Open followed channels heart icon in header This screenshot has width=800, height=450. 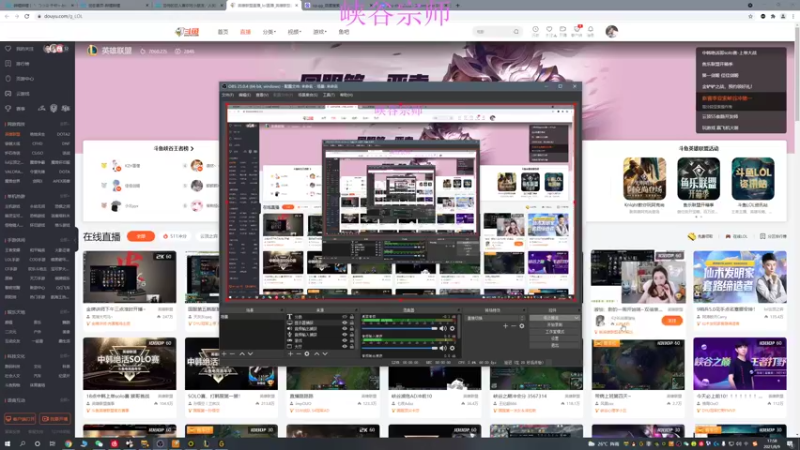point(549,30)
